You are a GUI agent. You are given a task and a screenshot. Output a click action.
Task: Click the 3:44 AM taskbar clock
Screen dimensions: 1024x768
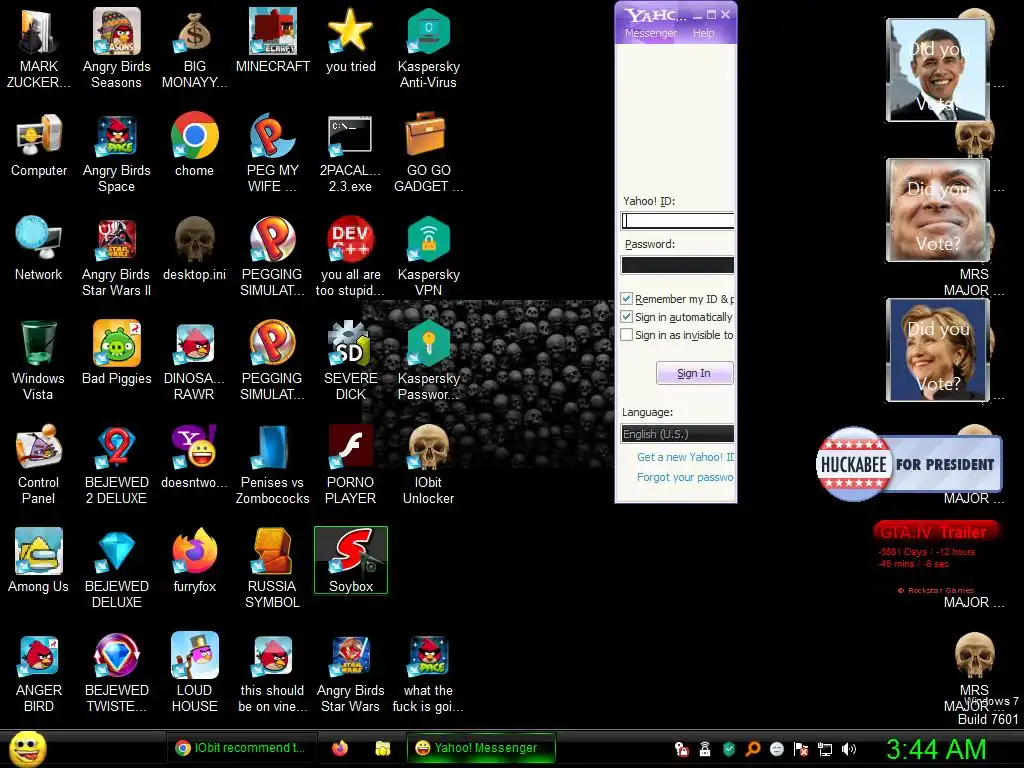tap(936, 749)
